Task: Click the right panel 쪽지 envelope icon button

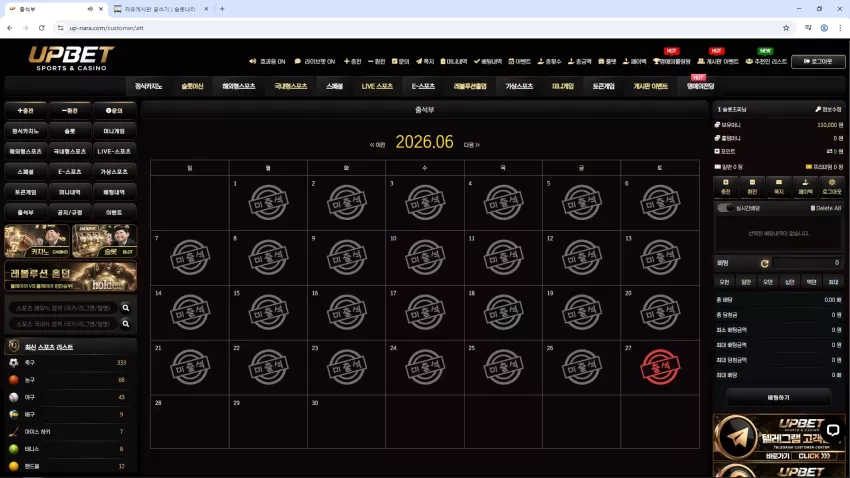Action: (x=778, y=186)
